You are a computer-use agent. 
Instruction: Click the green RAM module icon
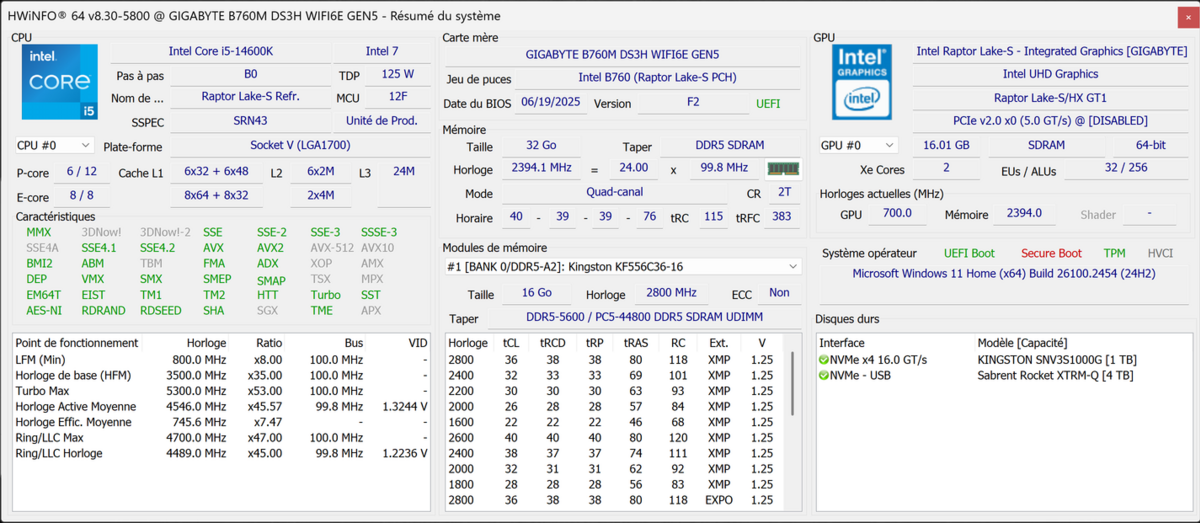pyautogui.click(x=783, y=169)
